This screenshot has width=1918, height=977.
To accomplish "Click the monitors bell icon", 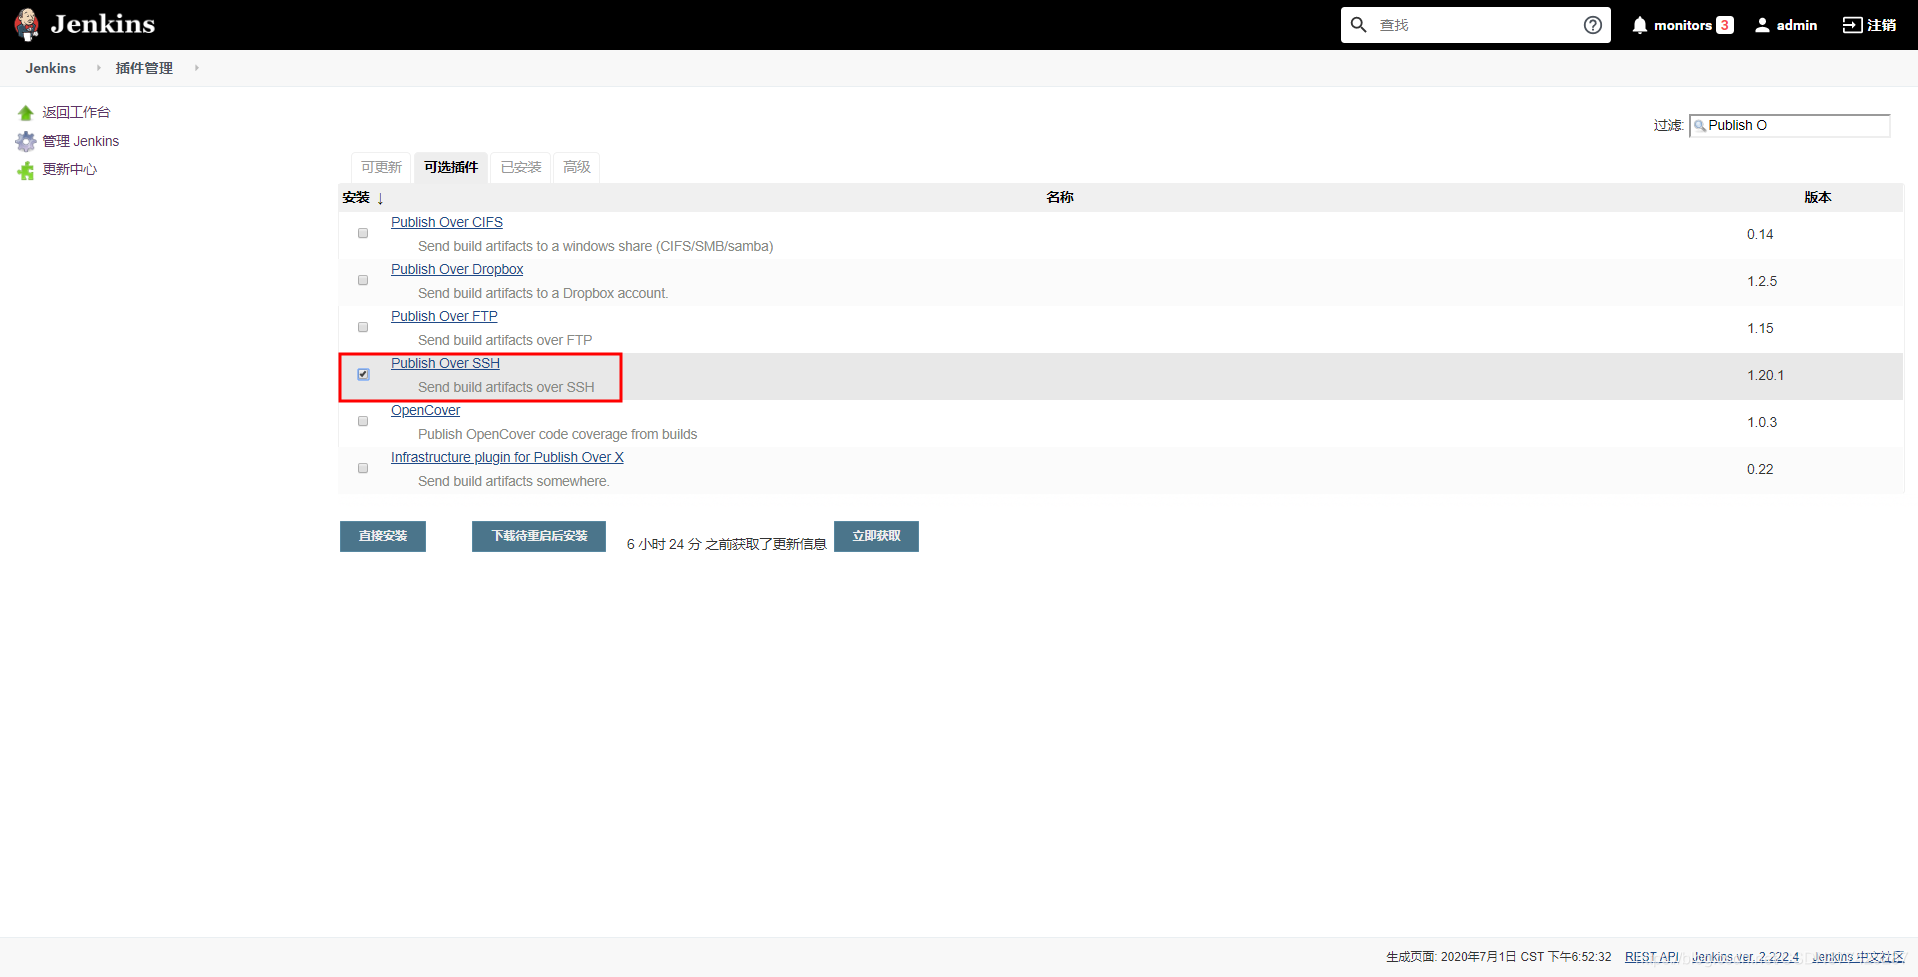I will pyautogui.click(x=1640, y=25).
